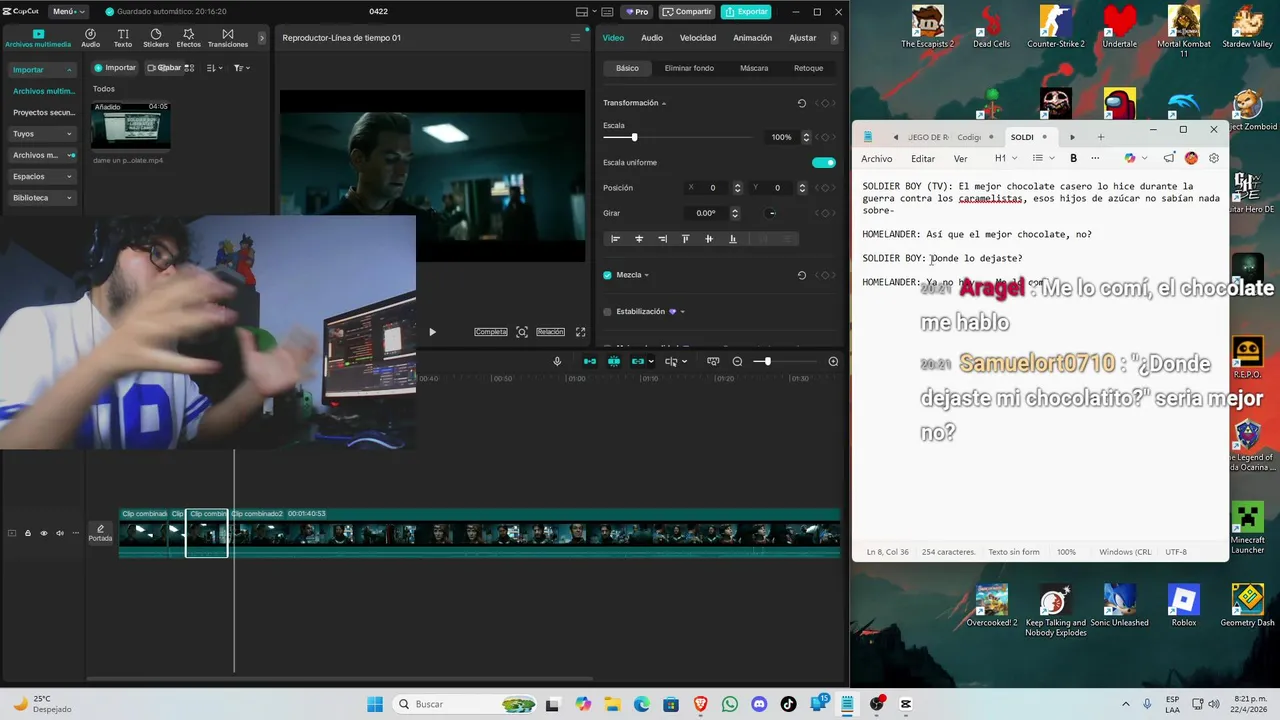The height and width of the screenshot is (720, 1280).
Task: Open the media filter dropdown
Action: click(241, 68)
